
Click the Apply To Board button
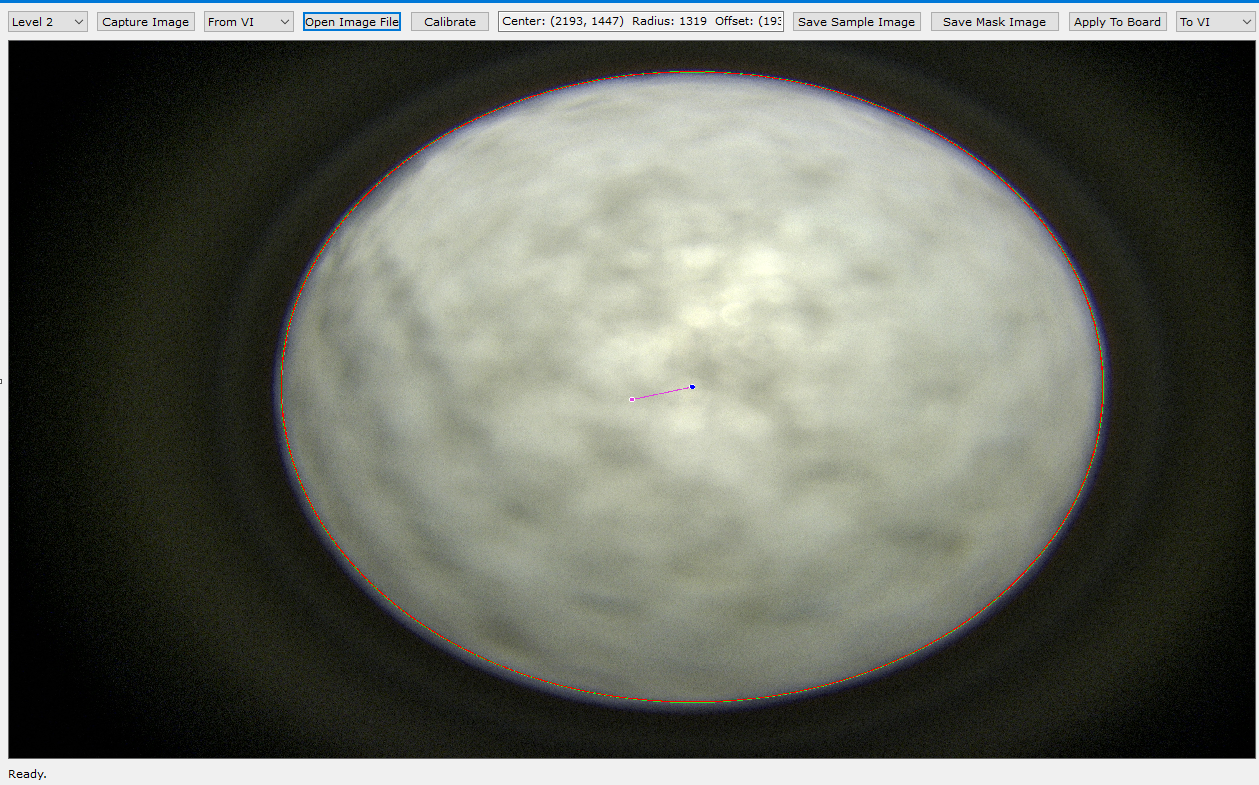pyautogui.click(x=1117, y=22)
